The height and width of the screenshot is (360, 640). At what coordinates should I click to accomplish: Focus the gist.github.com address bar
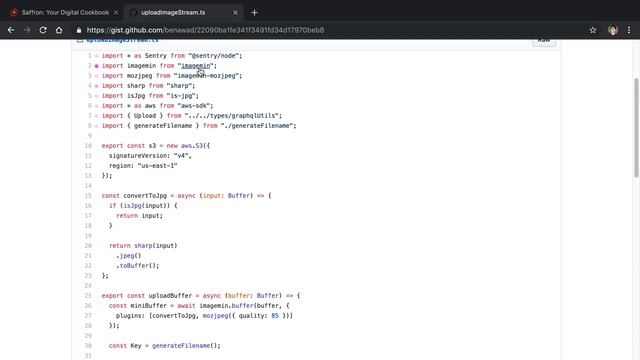coord(205,30)
